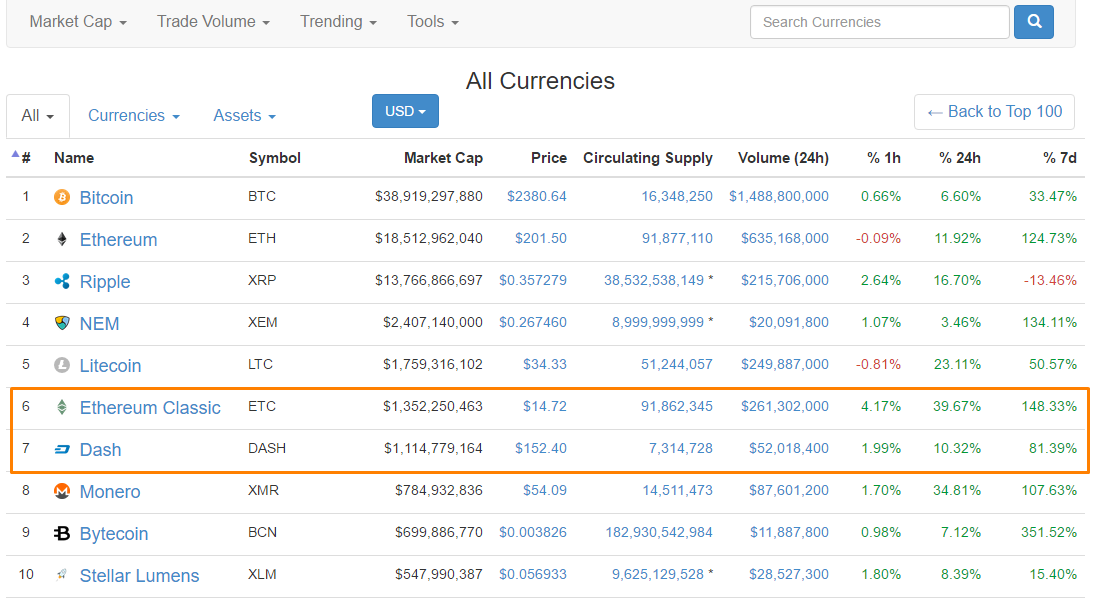Click Monero supply 14,511,473
This screenshot has height=598, width=1094.
pyautogui.click(x=677, y=490)
